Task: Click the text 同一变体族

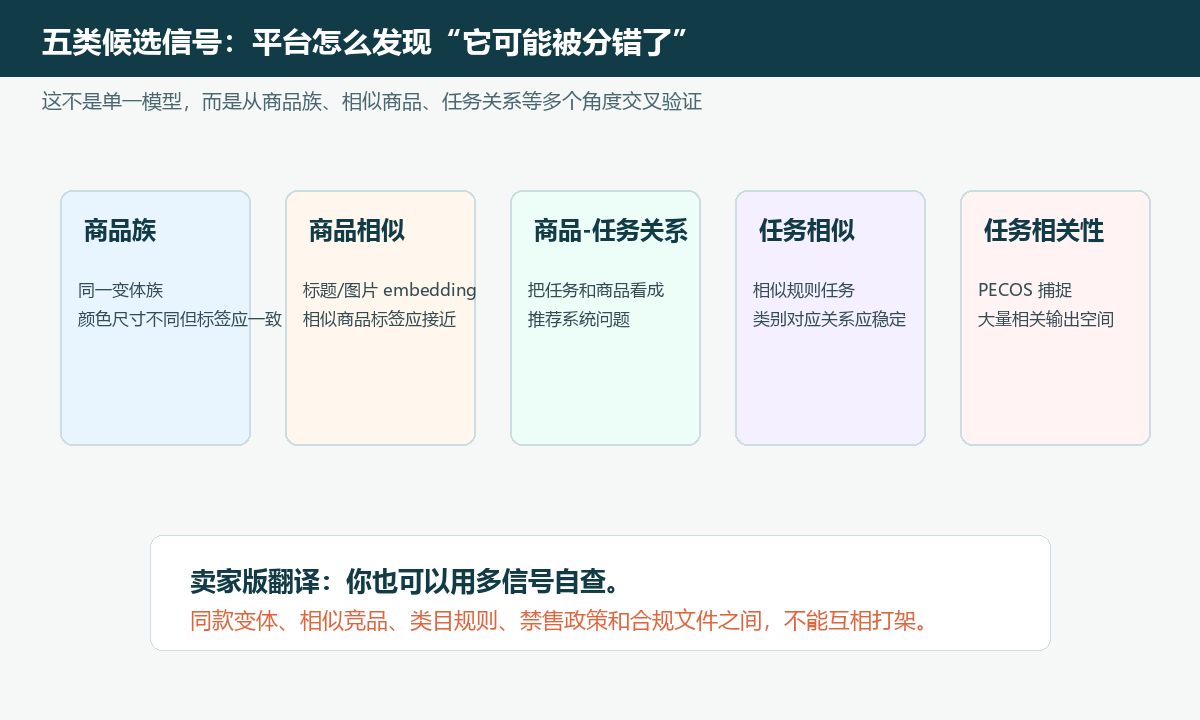Action: pyautogui.click(x=120, y=291)
